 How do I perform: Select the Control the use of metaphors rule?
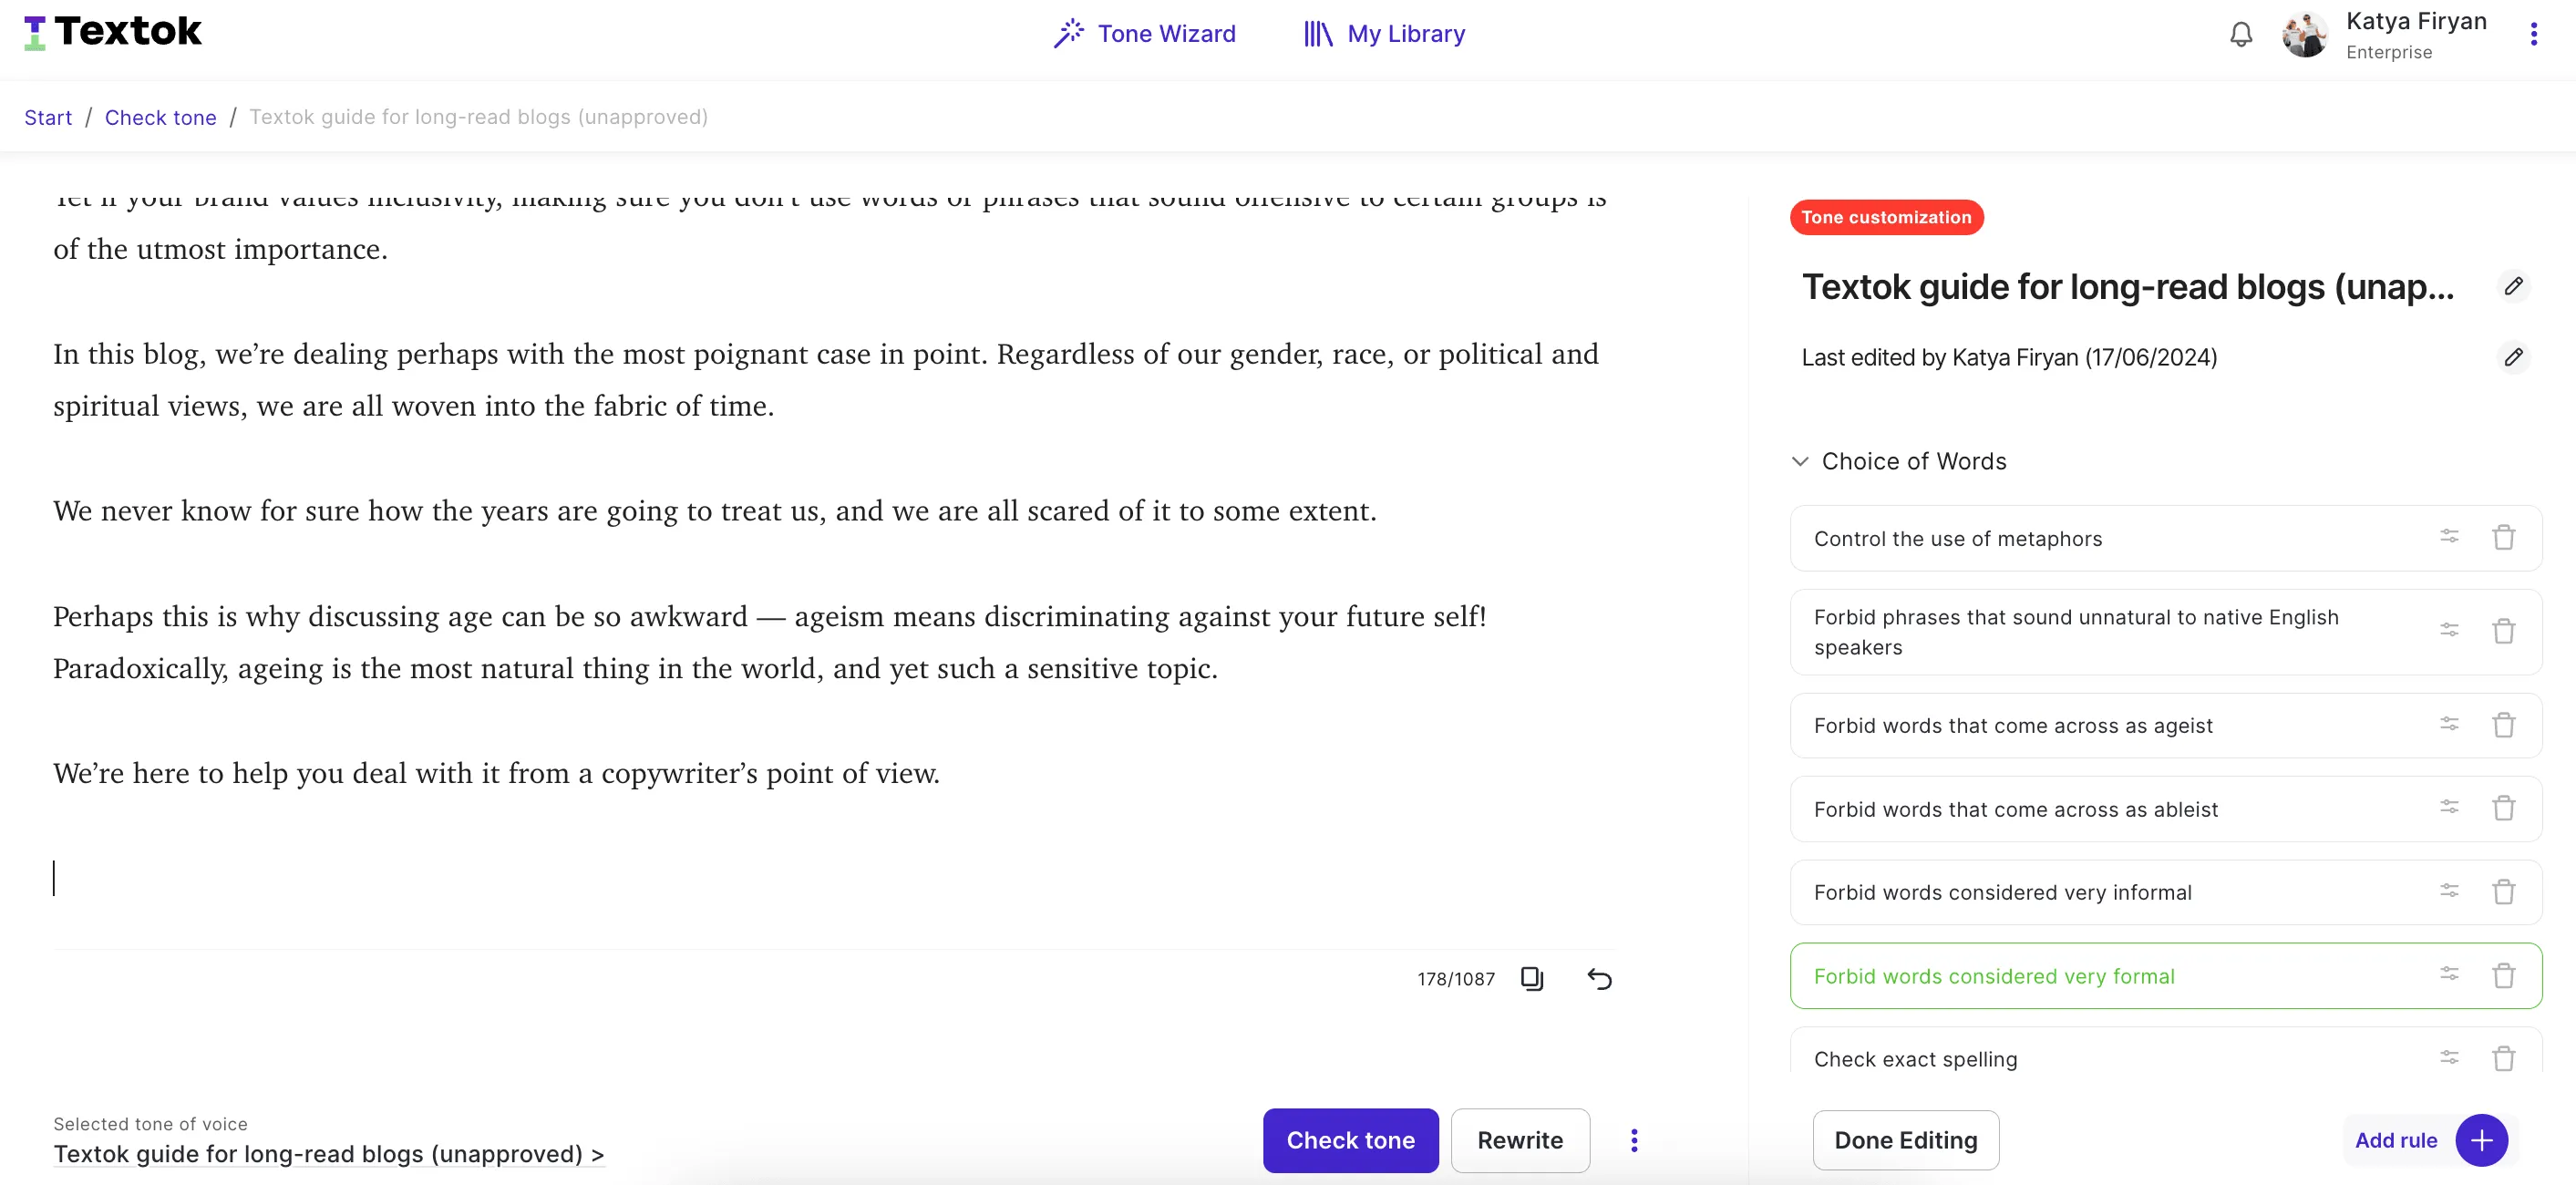click(x=2165, y=538)
